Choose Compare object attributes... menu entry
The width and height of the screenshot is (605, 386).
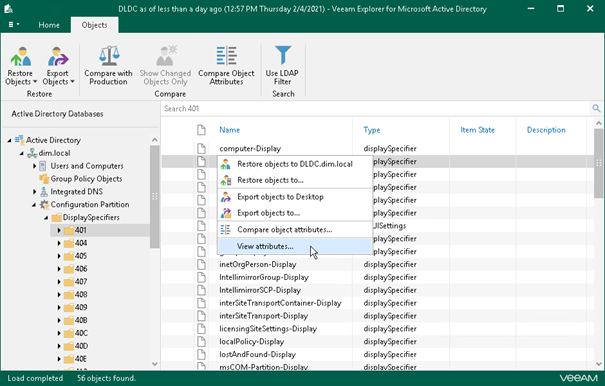(x=295, y=230)
